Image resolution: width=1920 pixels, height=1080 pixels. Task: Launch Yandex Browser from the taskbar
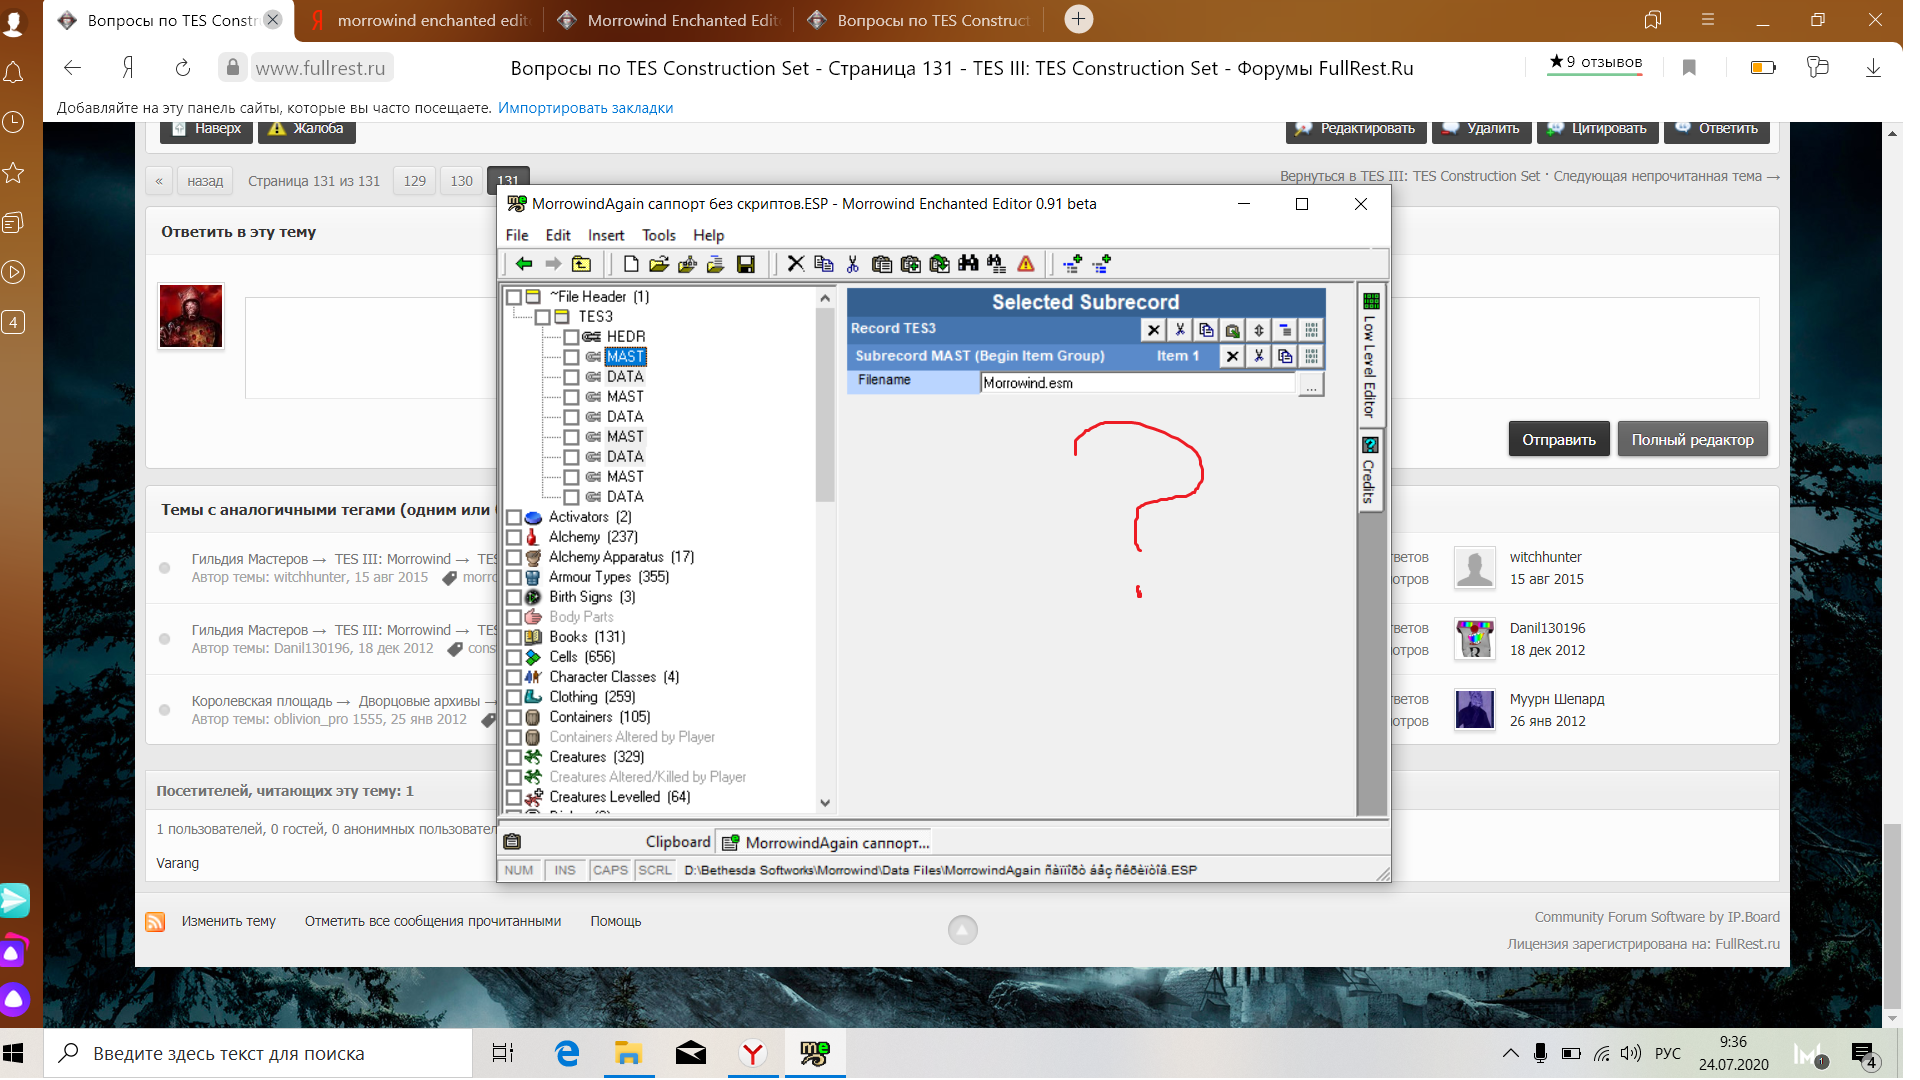point(753,1053)
